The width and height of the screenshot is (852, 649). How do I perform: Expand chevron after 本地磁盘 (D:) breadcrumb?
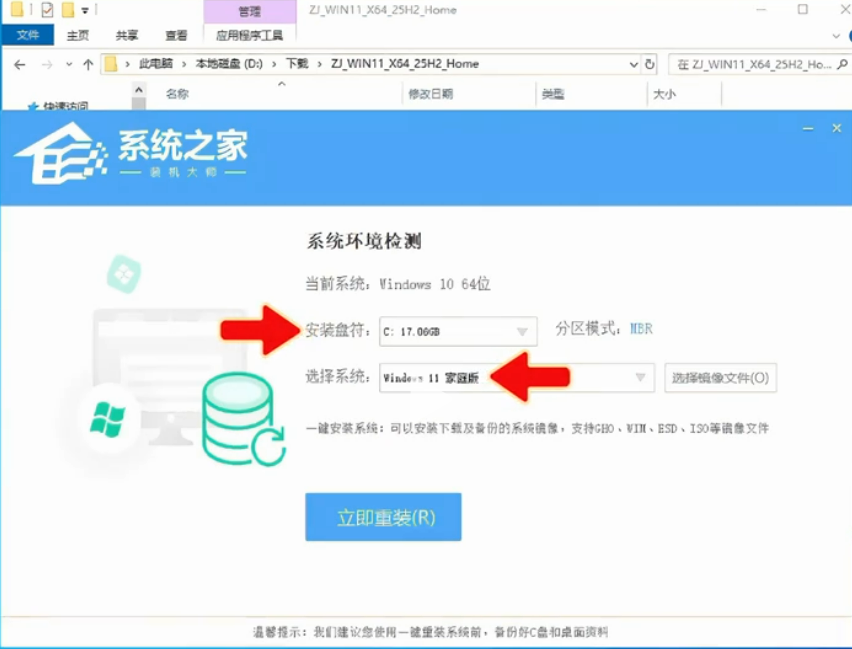[x=274, y=64]
